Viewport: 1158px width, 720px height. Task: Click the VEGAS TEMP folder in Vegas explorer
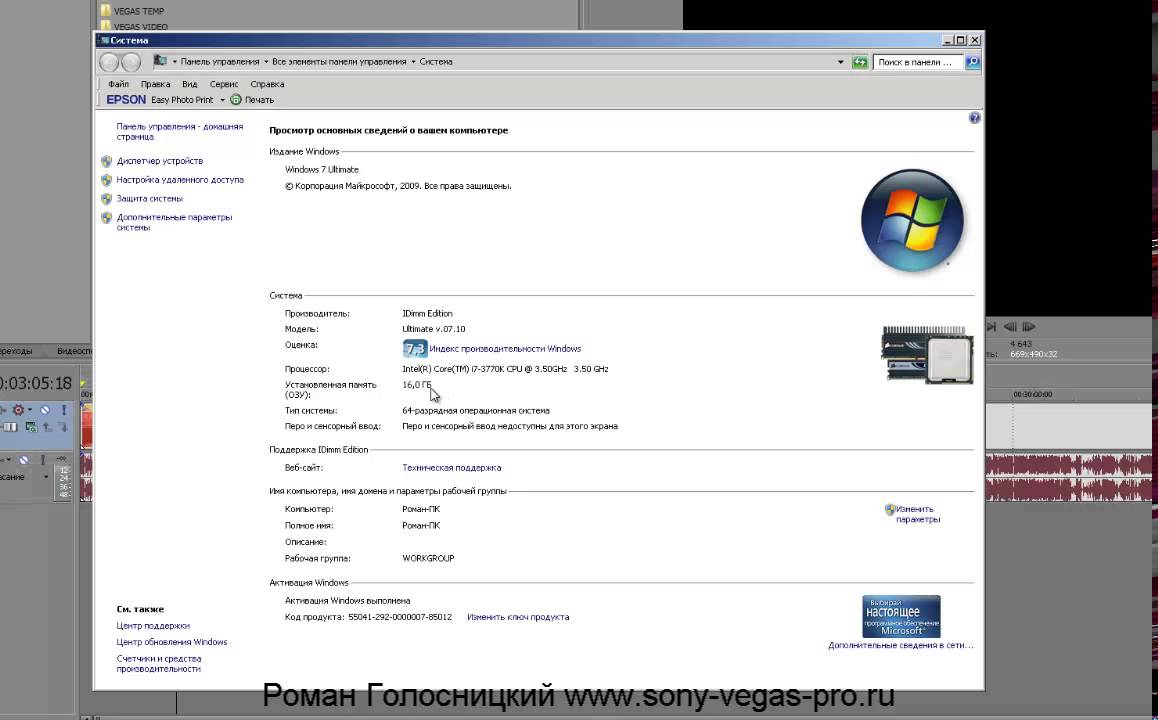click(133, 11)
